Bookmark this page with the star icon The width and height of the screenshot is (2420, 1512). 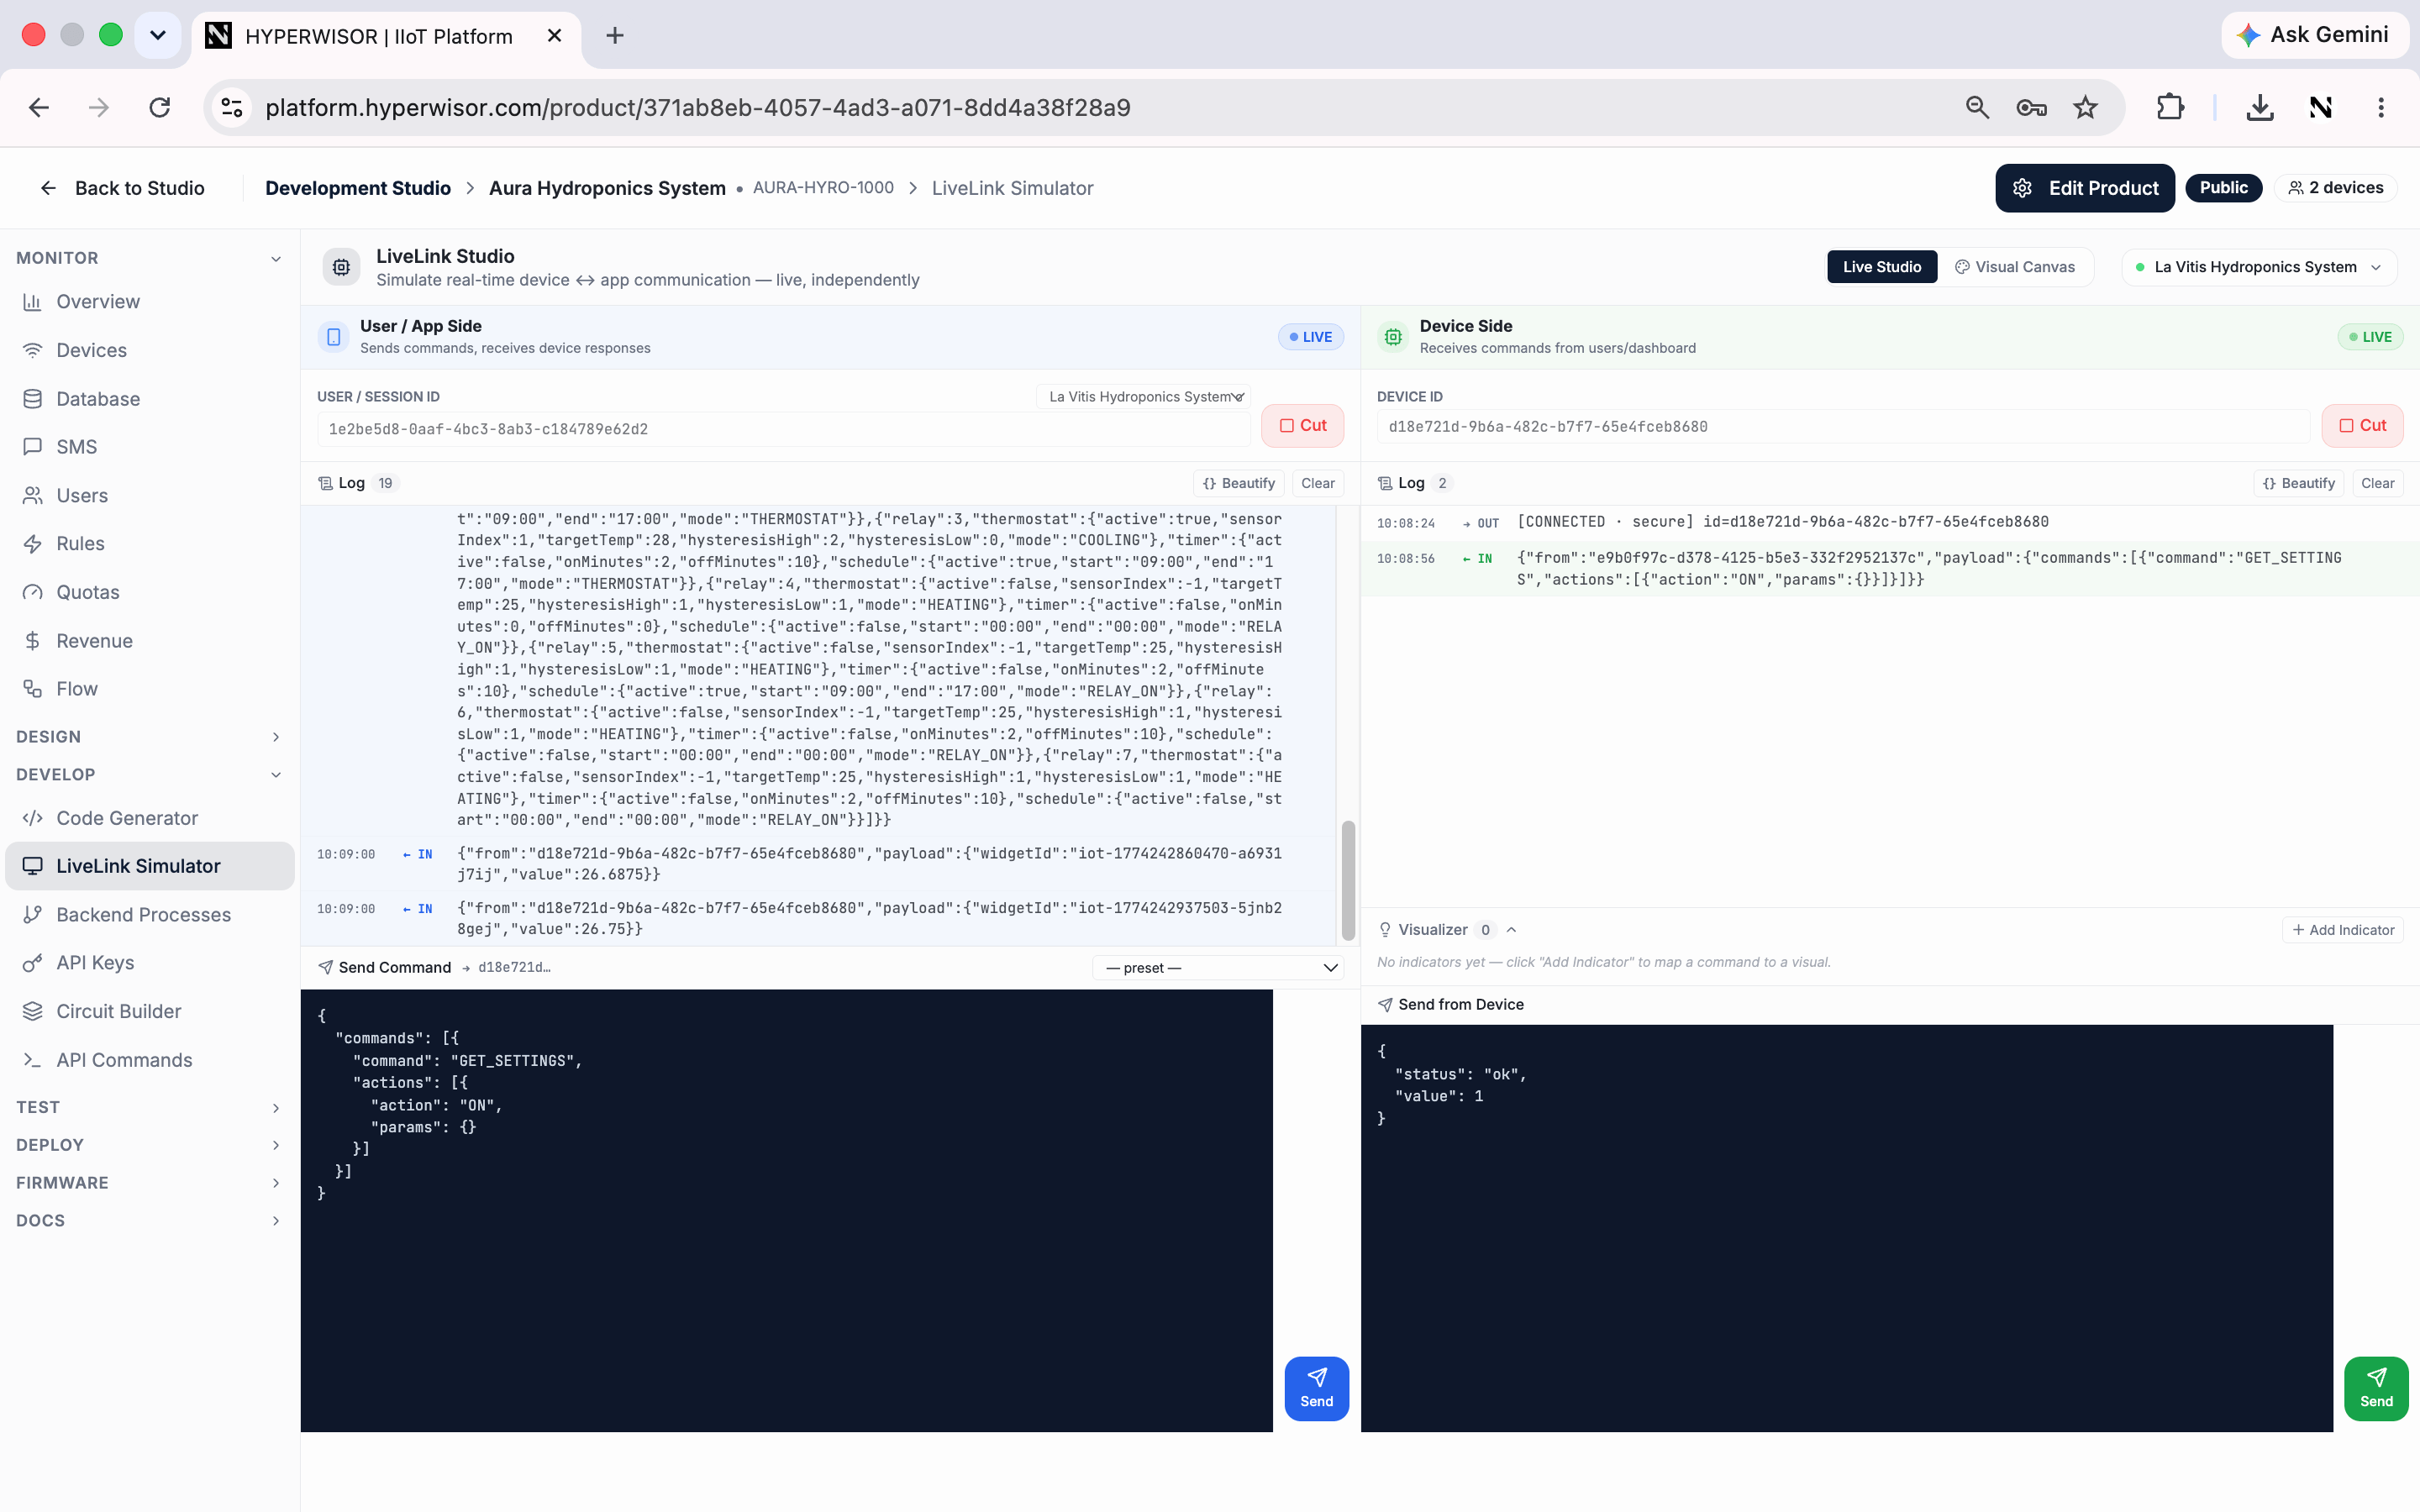pos(2085,107)
